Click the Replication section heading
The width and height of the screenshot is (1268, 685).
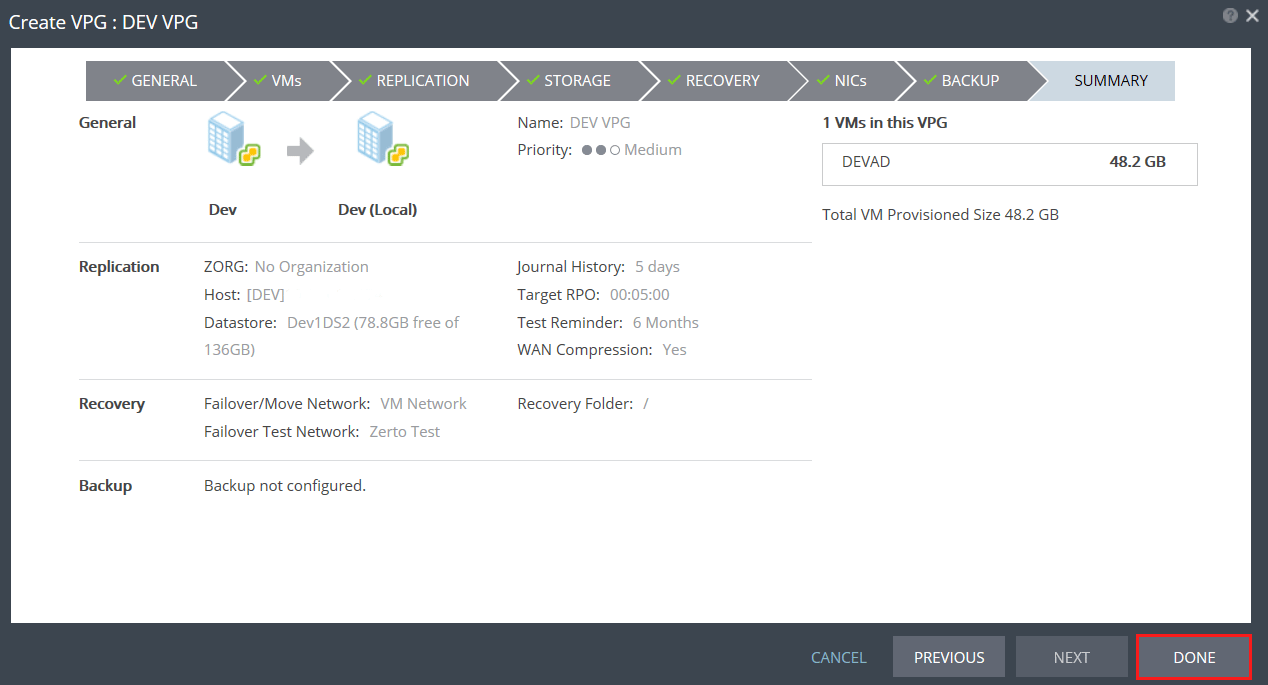tap(119, 267)
